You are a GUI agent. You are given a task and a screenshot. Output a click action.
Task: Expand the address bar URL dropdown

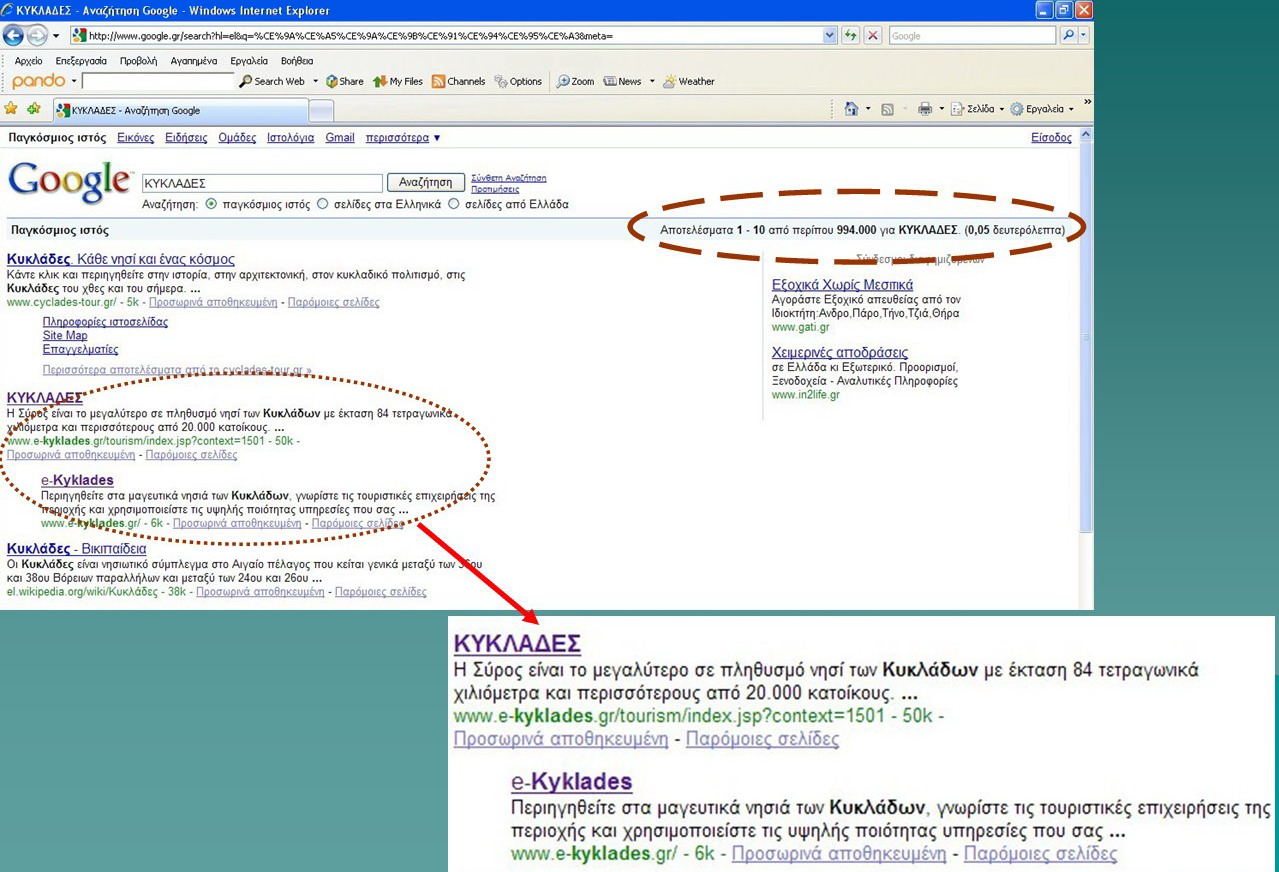[830, 35]
